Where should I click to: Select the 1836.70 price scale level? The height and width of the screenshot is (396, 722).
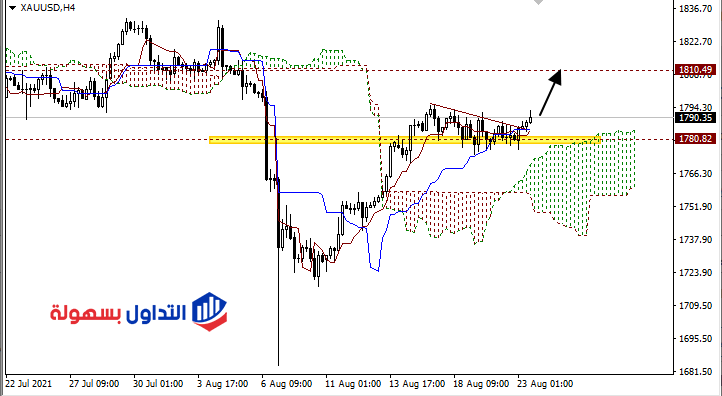click(696, 9)
